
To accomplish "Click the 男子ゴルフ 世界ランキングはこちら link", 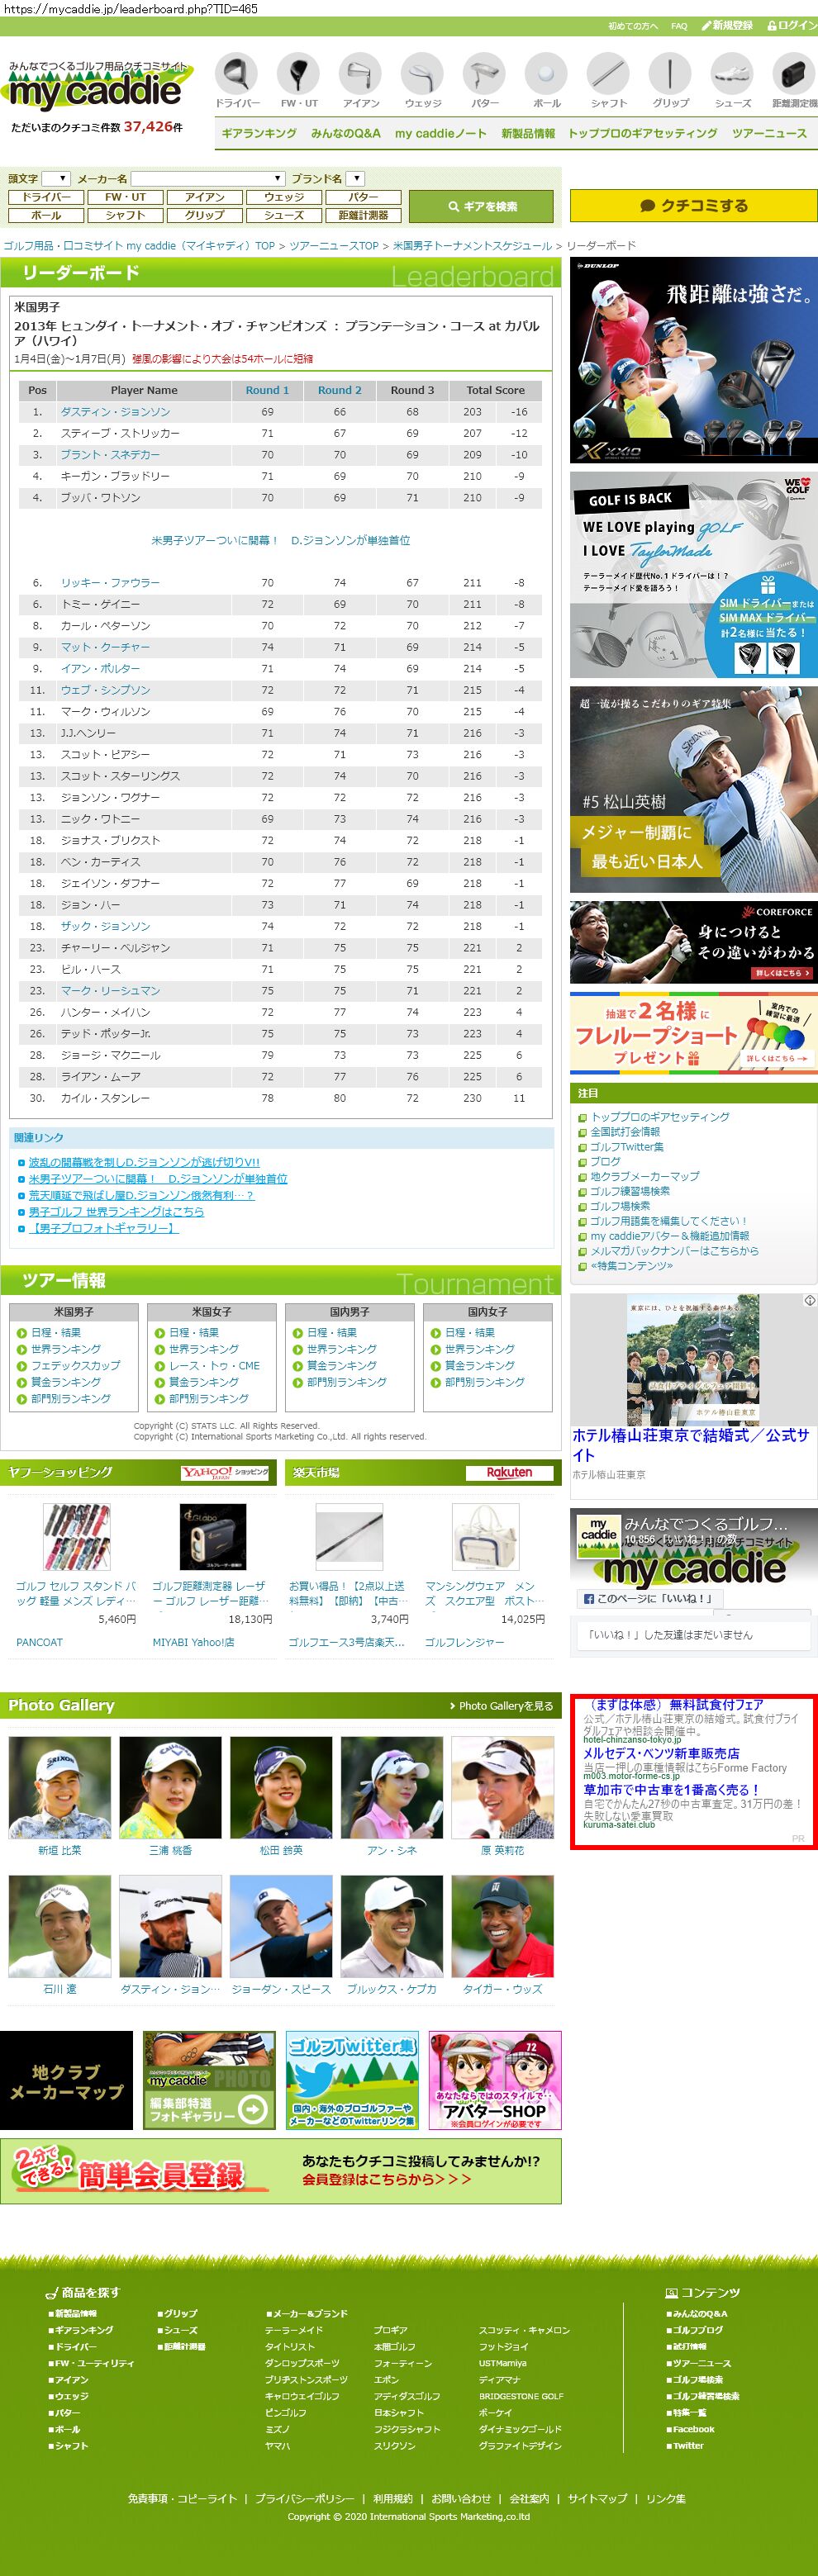I will [x=116, y=1211].
